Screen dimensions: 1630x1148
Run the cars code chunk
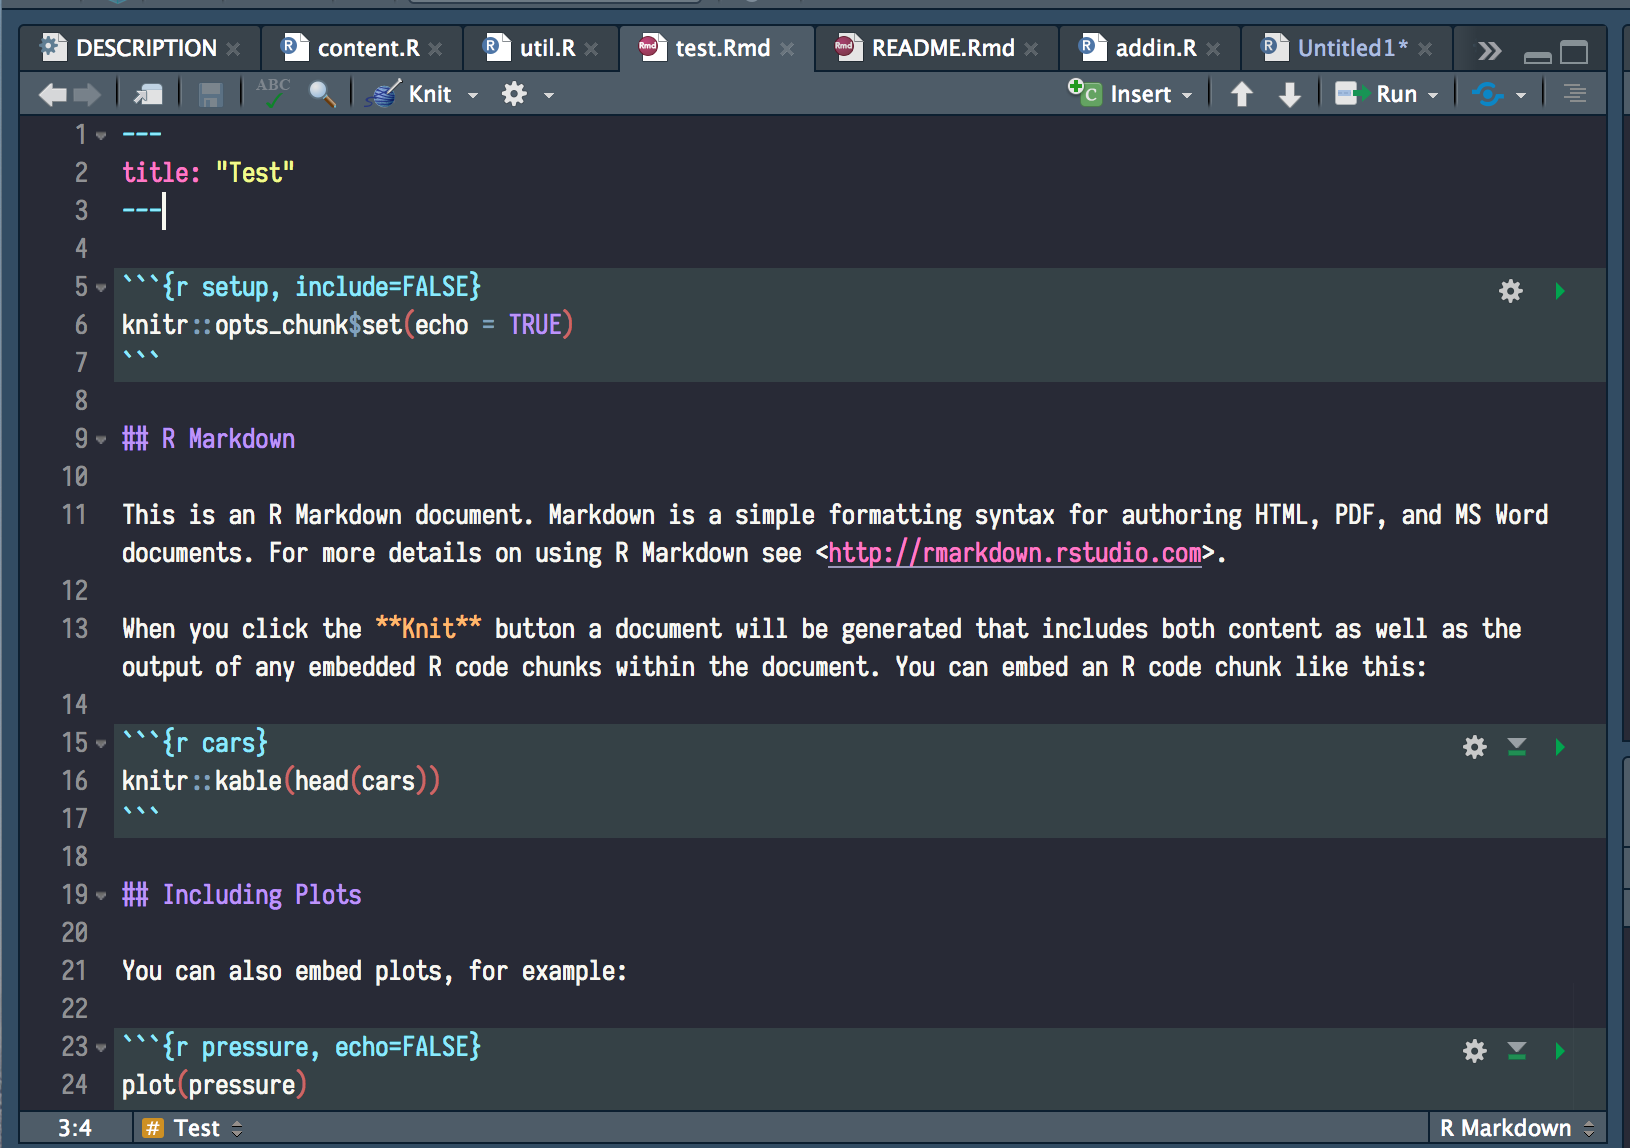(x=1560, y=746)
